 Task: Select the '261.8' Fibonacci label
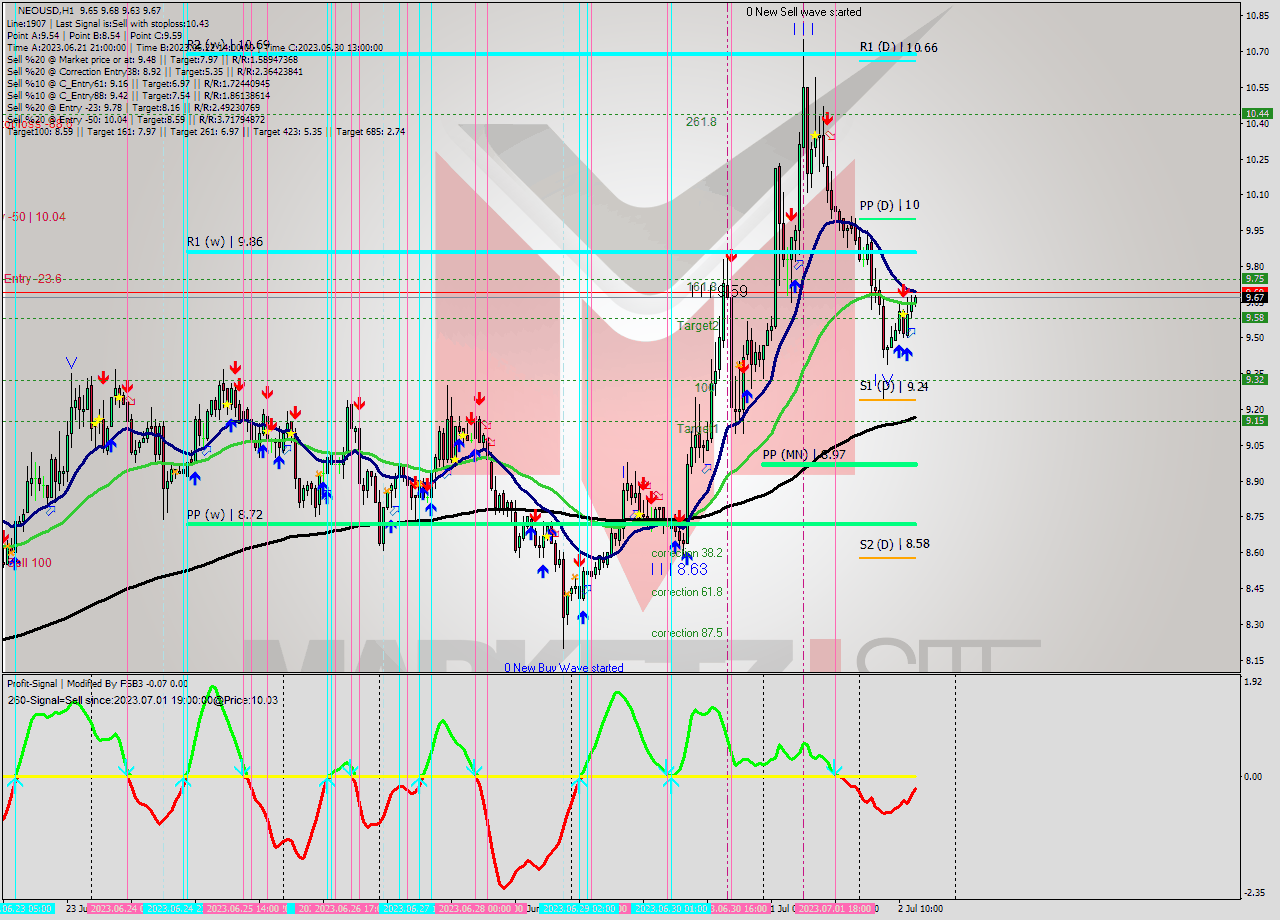pos(701,121)
